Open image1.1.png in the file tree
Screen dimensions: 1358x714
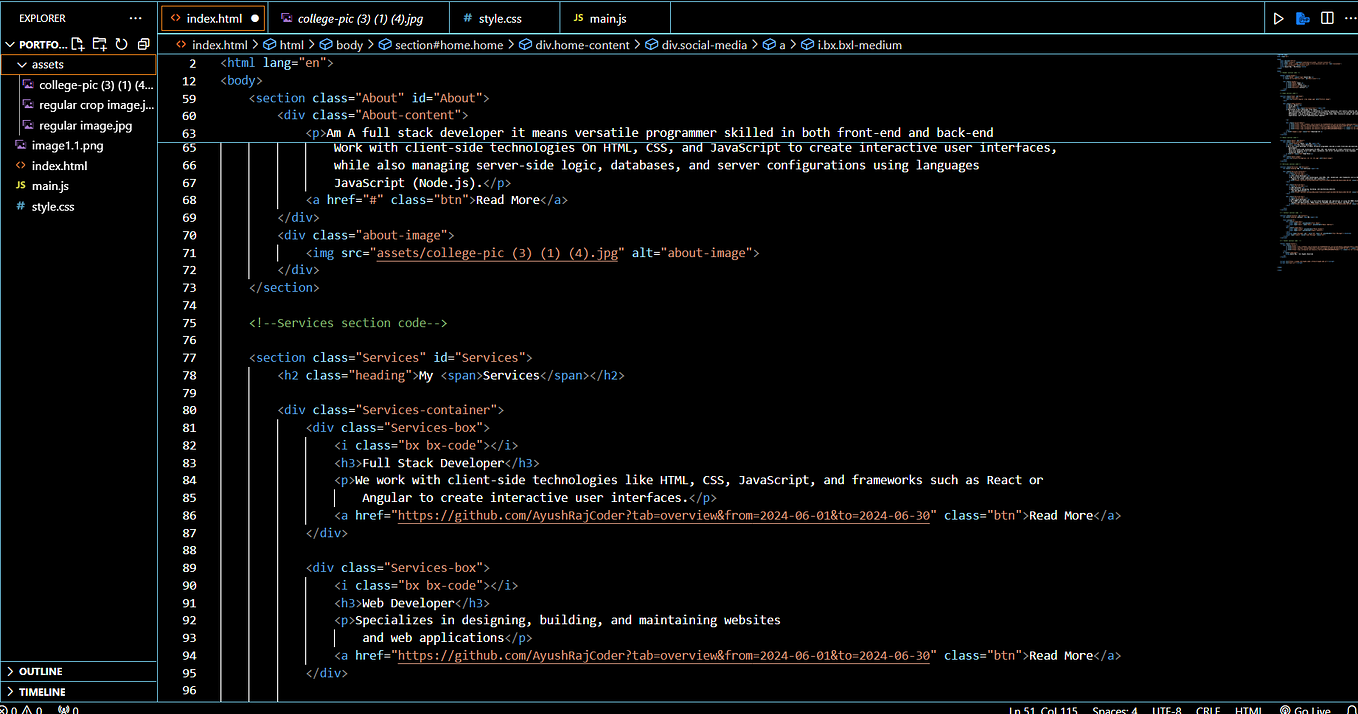67,145
